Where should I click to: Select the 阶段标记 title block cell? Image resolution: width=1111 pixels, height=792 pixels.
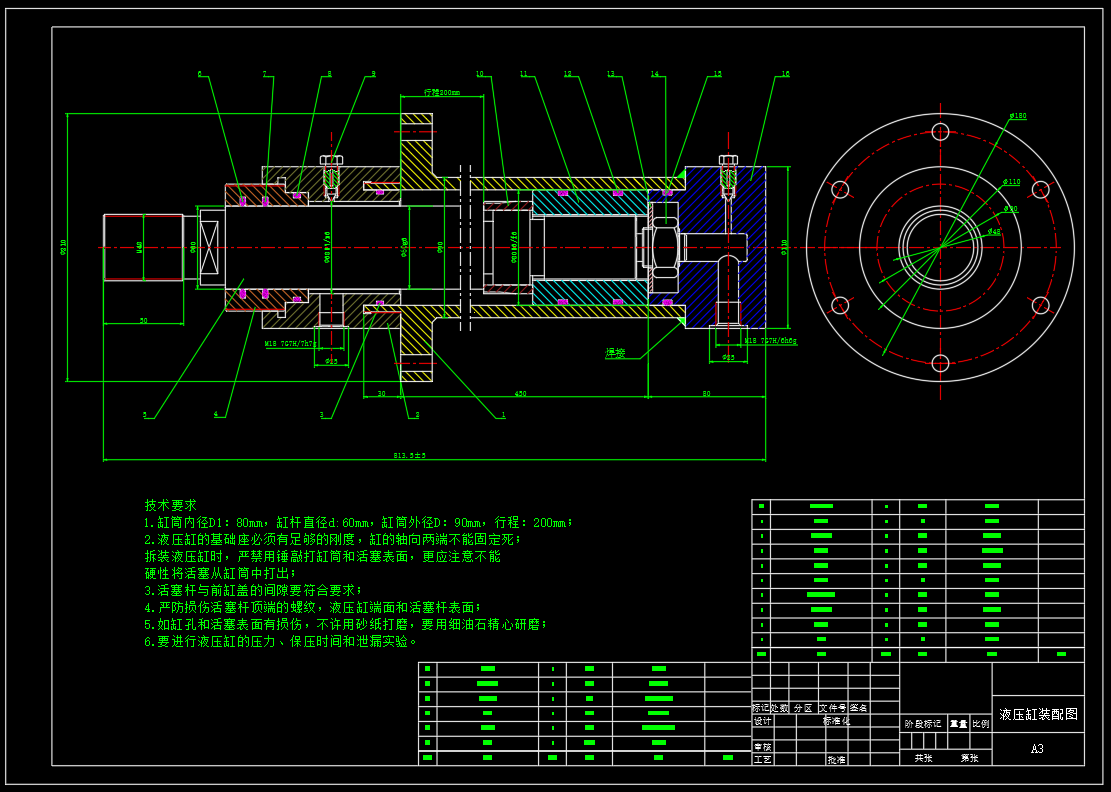click(x=923, y=723)
